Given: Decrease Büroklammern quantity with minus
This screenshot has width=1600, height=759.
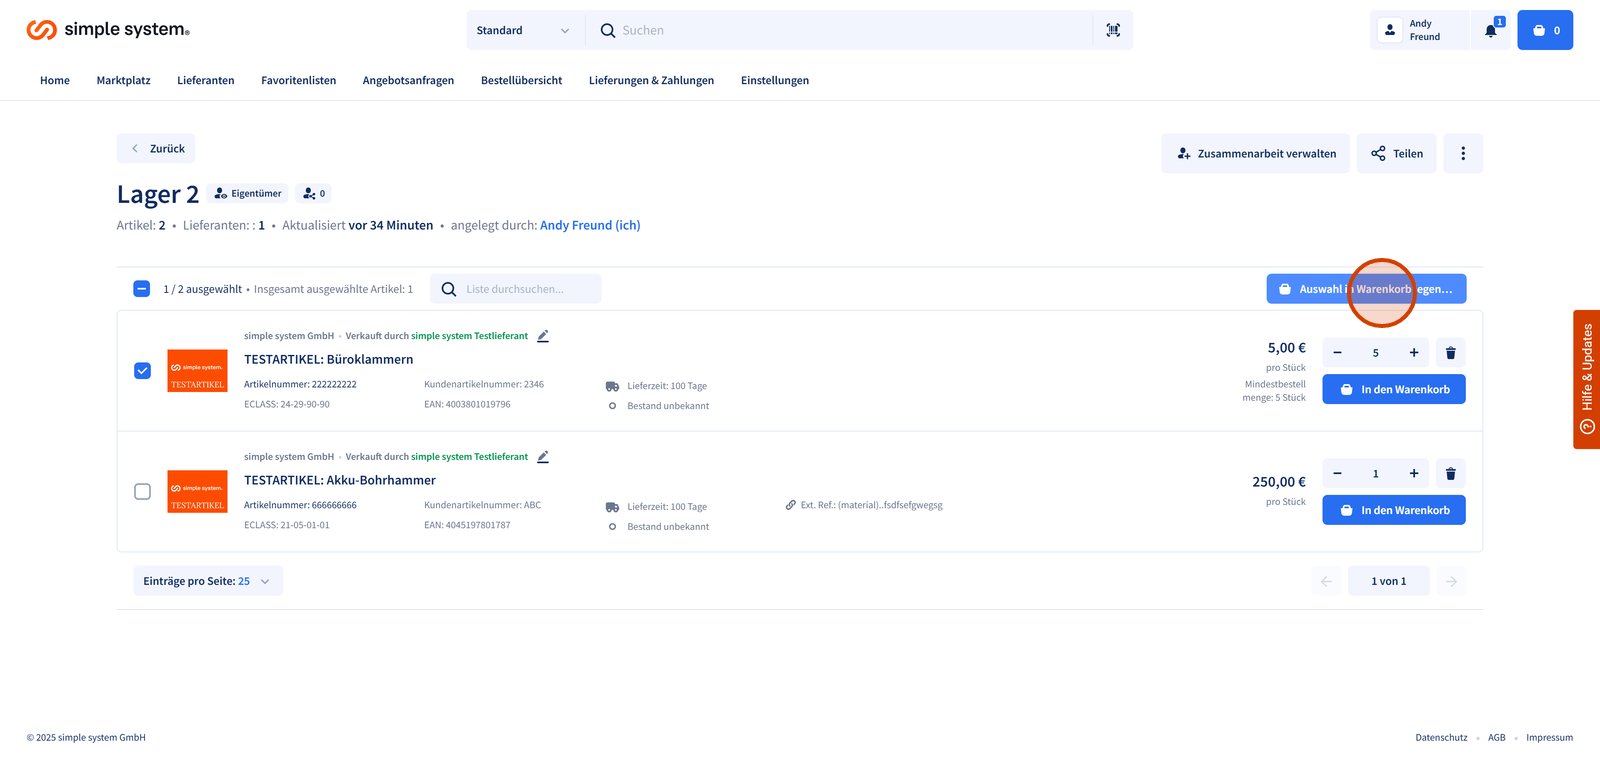Looking at the screenshot, I should [1337, 353].
